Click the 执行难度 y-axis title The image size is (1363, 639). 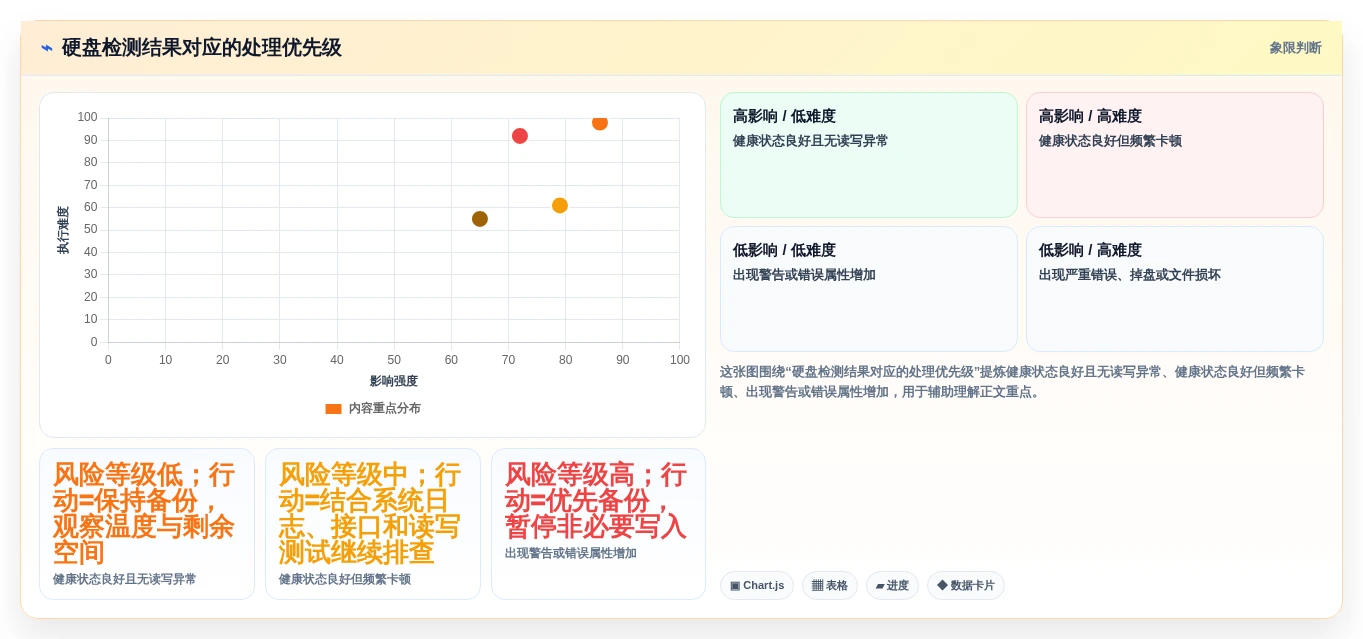click(63, 230)
